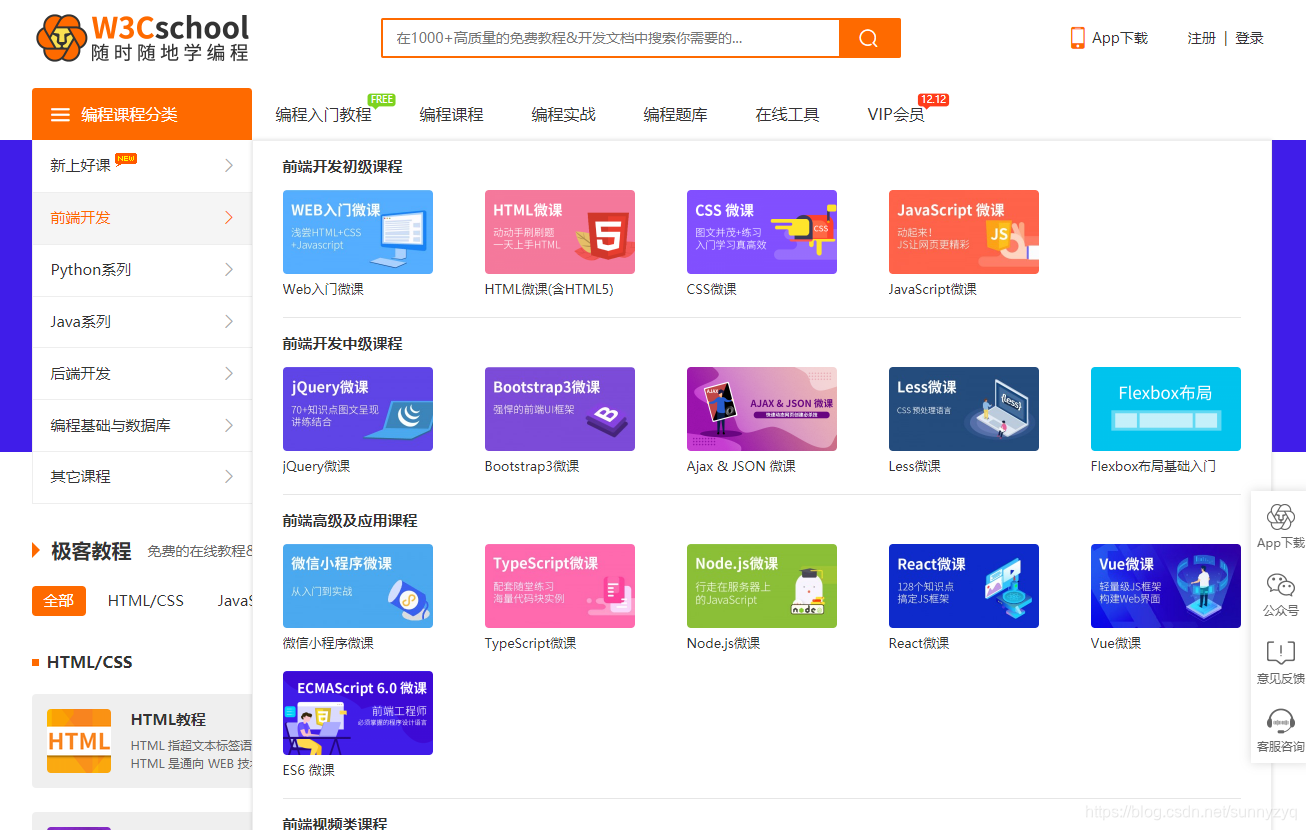This screenshot has height=830, width=1306.
Task: Select the 全部 filter tab
Action: pos(59,601)
